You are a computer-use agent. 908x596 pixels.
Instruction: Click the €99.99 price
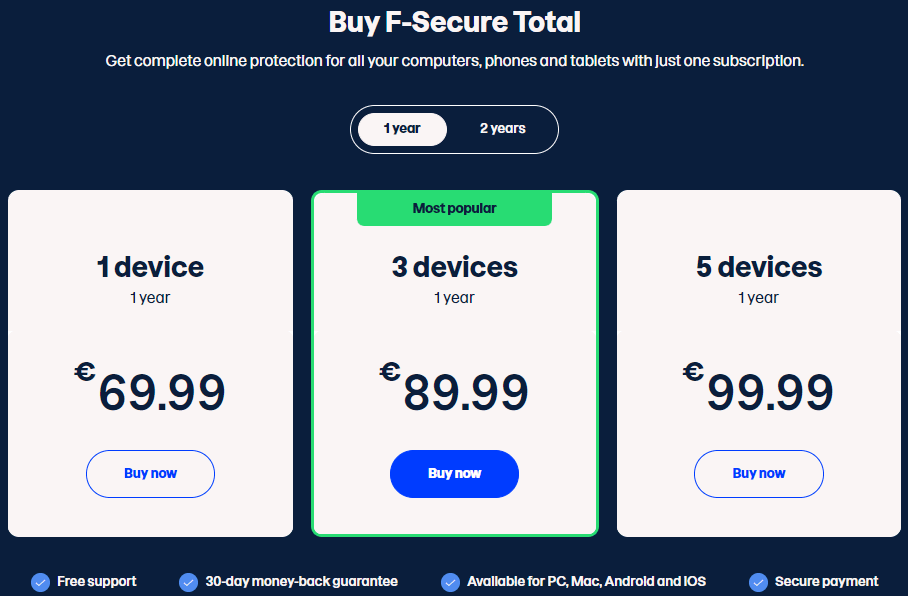(x=758, y=387)
